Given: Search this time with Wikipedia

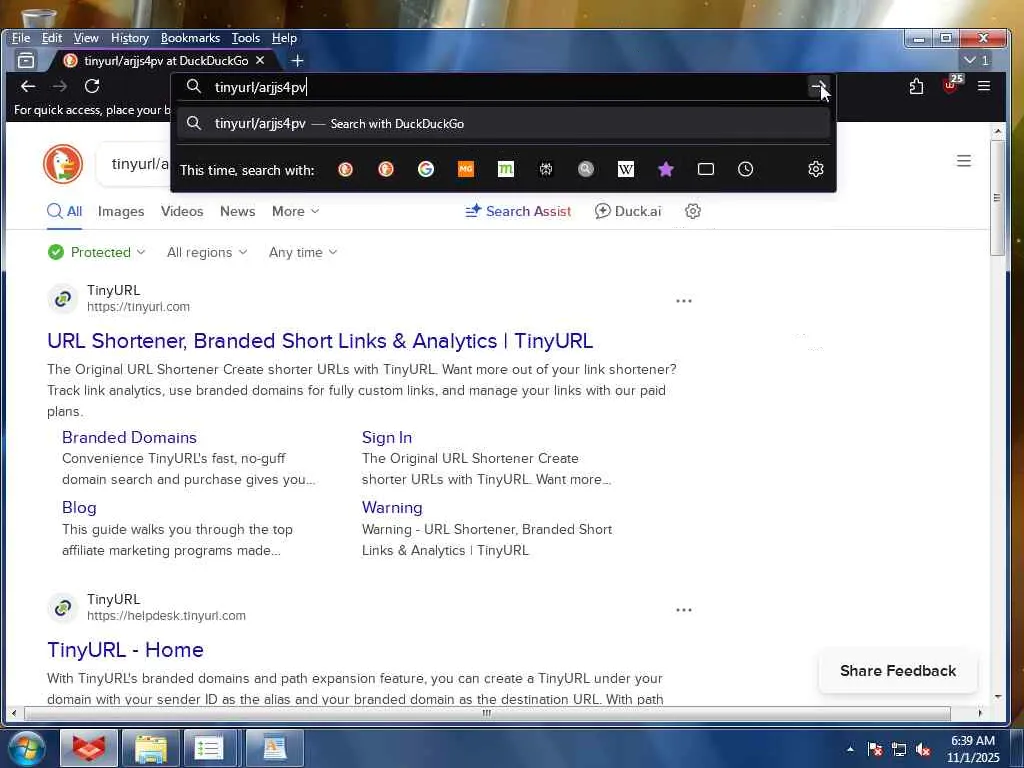Looking at the screenshot, I should [626, 170].
